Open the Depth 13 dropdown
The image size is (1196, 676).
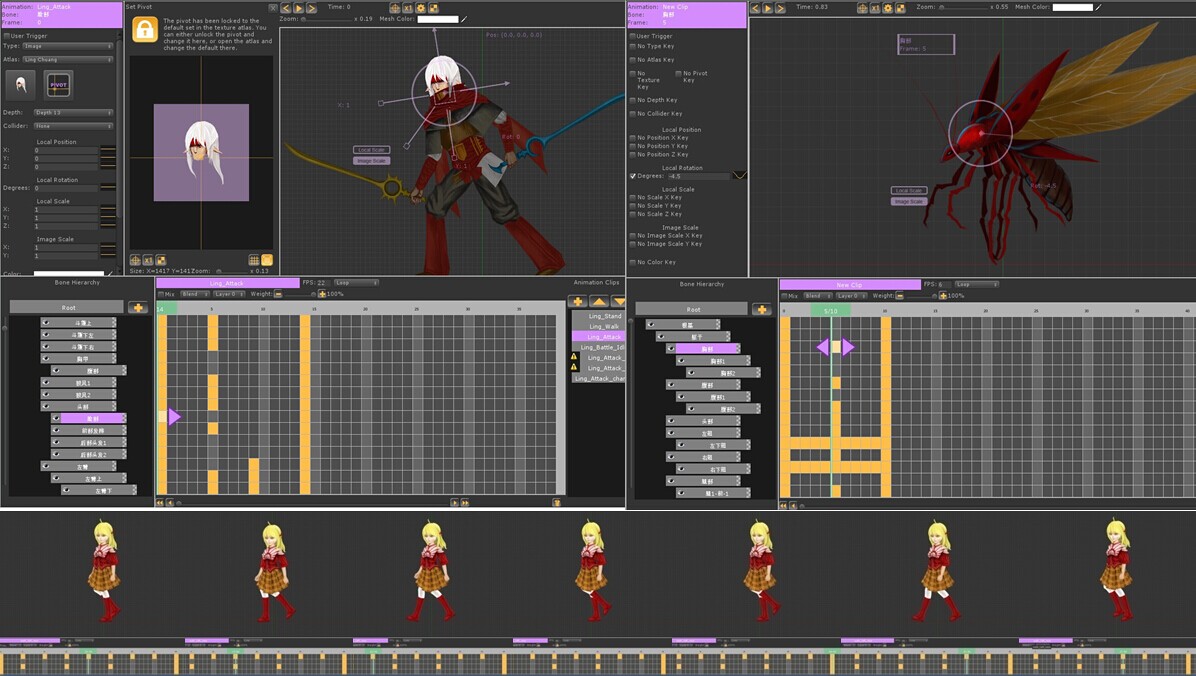pyautogui.click(x=73, y=113)
